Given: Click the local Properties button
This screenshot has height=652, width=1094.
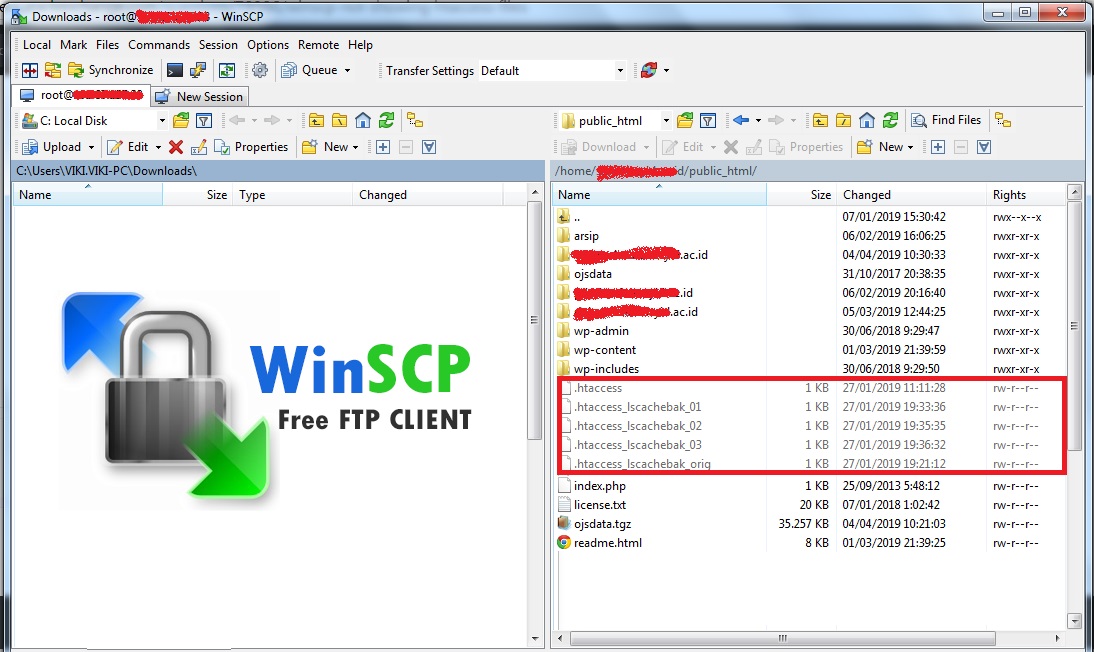Looking at the screenshot, I should [x=251, y=147].
